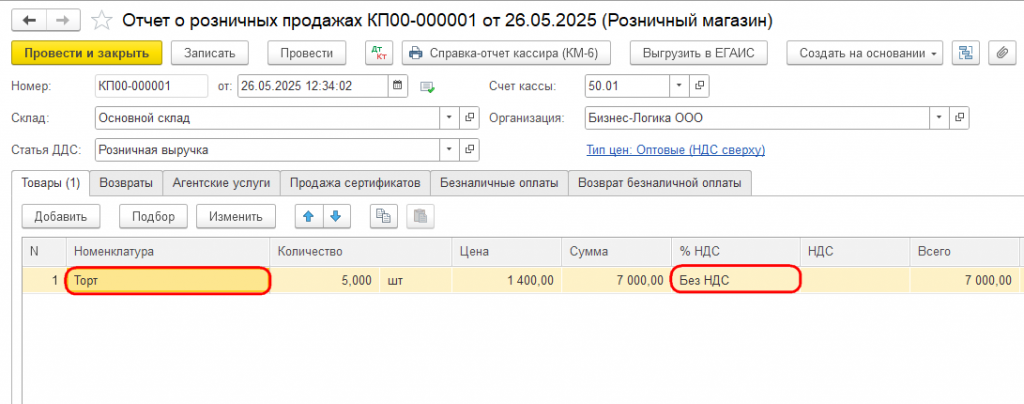
Task: Go forward with the right arrow
Action: click(64, 20)
